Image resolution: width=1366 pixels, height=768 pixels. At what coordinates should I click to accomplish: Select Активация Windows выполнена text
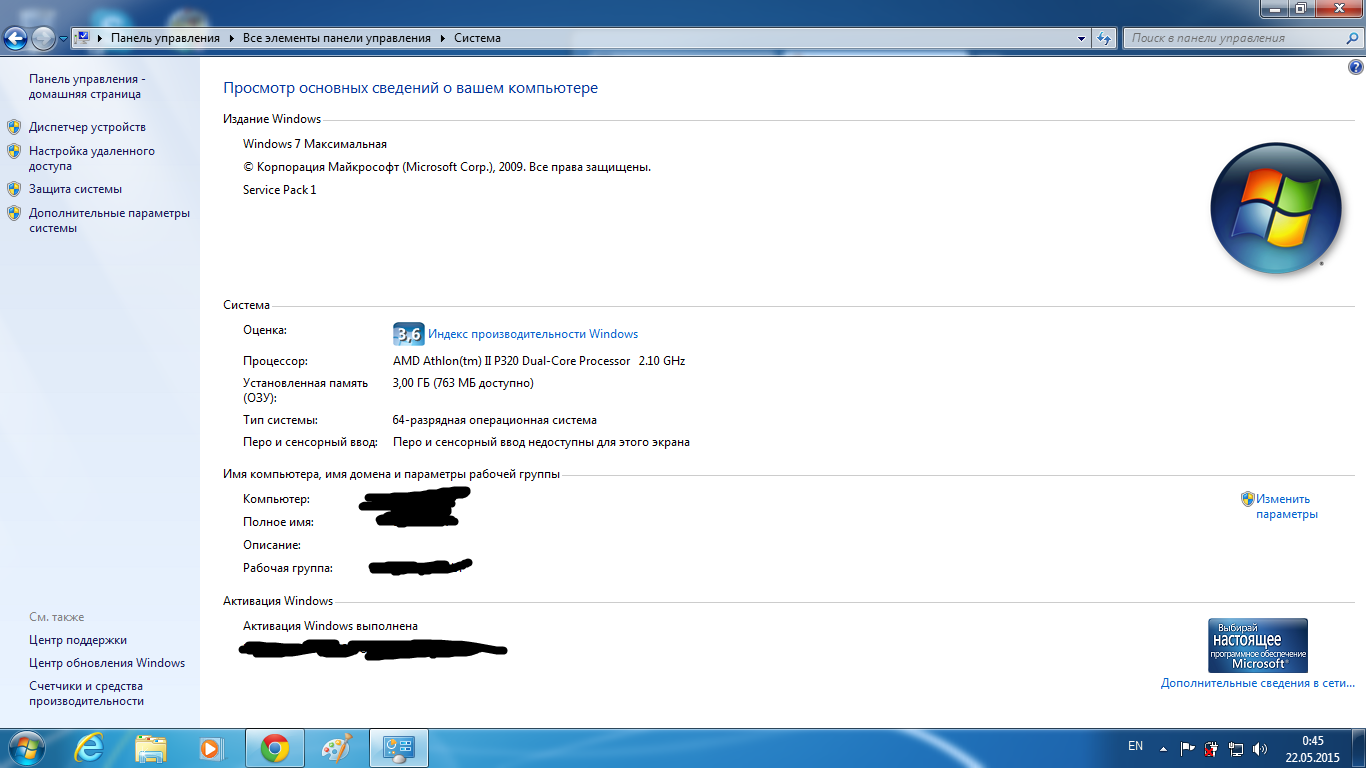pyautogui.click(x=331, y=626)
